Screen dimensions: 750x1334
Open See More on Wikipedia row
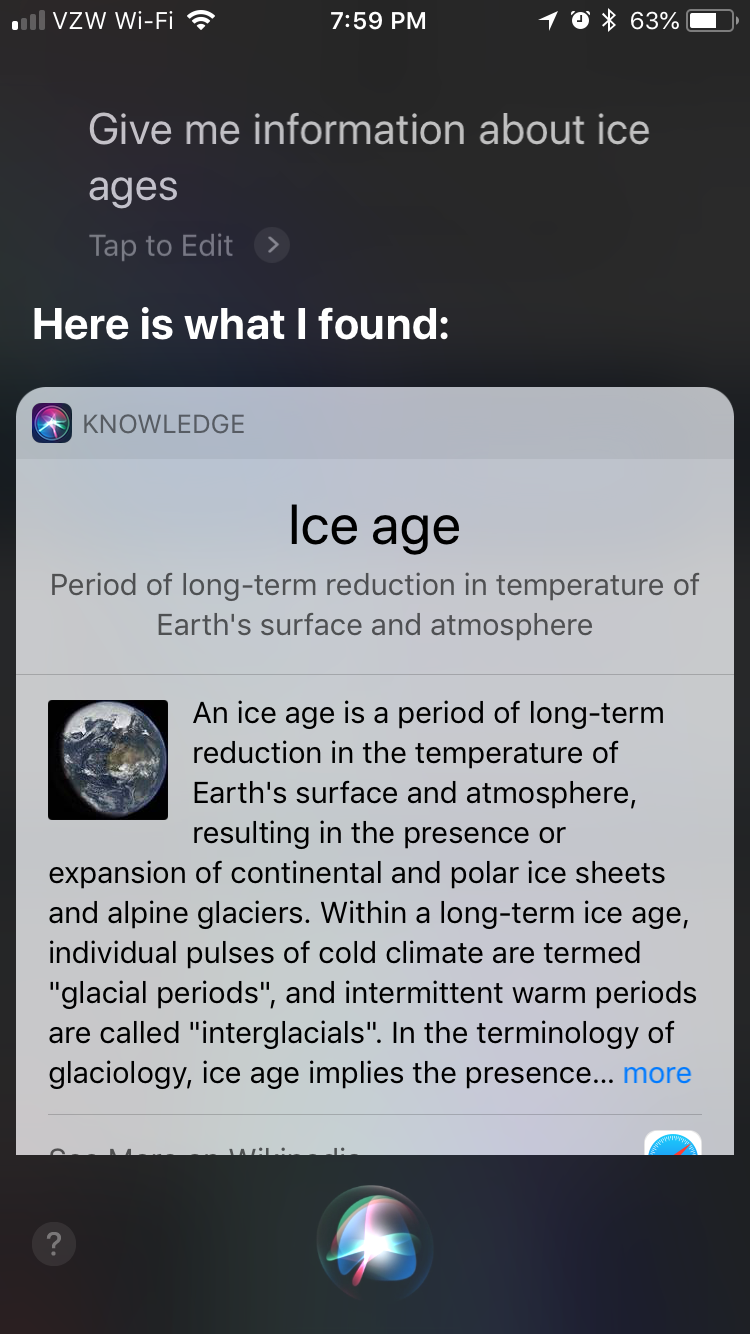point(375,1142)
